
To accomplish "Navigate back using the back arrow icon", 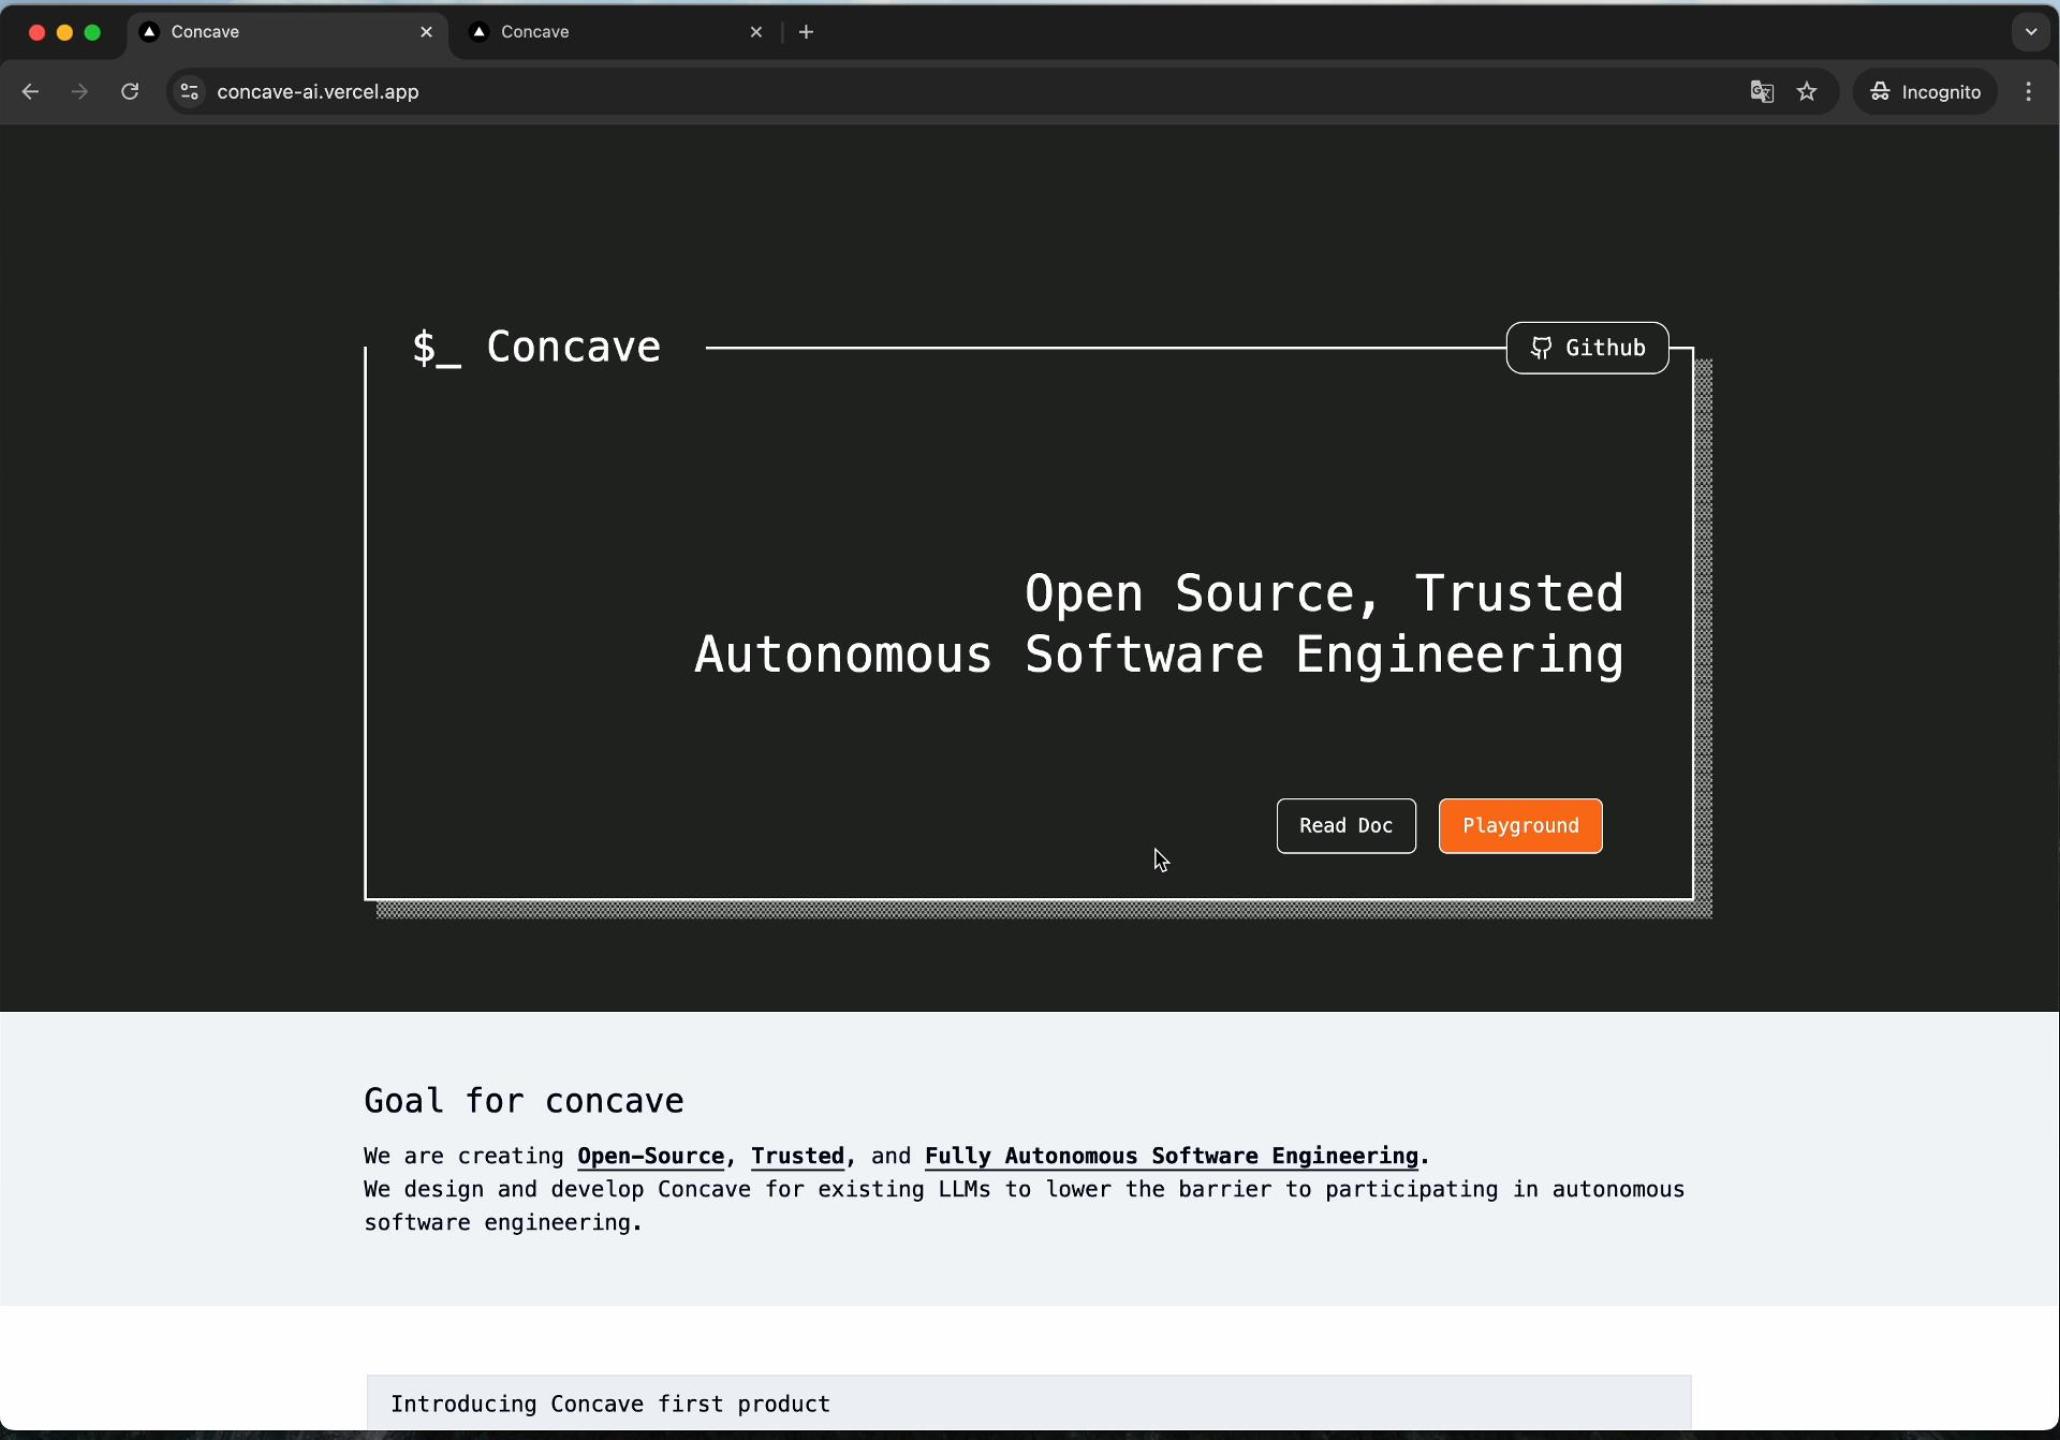I will [30, 91].
